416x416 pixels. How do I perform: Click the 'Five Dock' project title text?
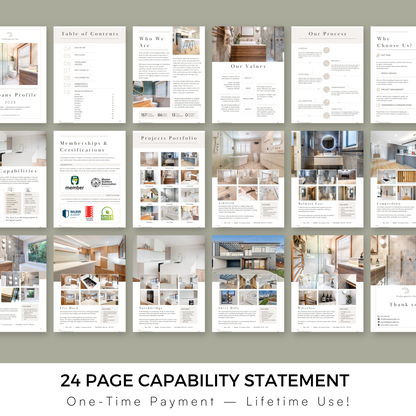pyautogui.click(x=69, y=308)
